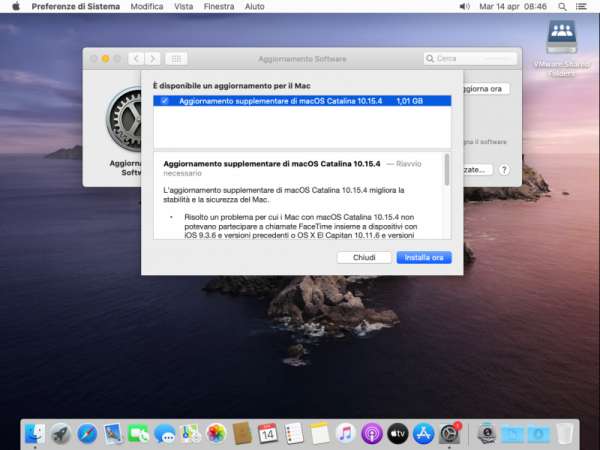
Task: Launch Launchpad from the Dock
Action: click(x=61, y=434)
